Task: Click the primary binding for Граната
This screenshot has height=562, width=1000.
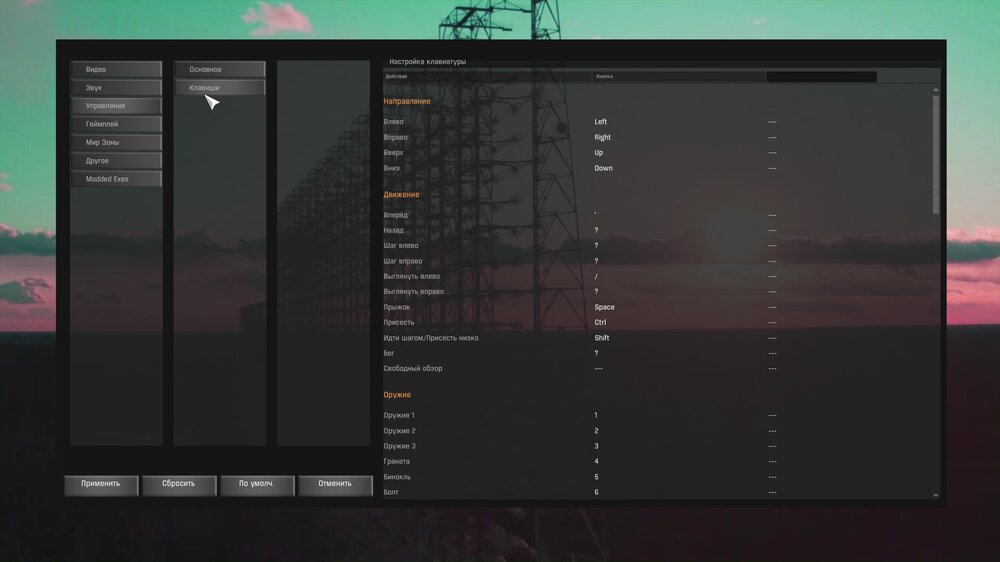Action: (597, 461)
